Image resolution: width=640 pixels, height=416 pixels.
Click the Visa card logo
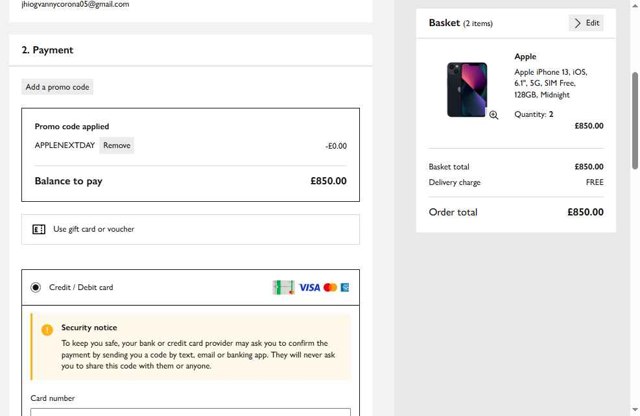(x=309, y=287)
